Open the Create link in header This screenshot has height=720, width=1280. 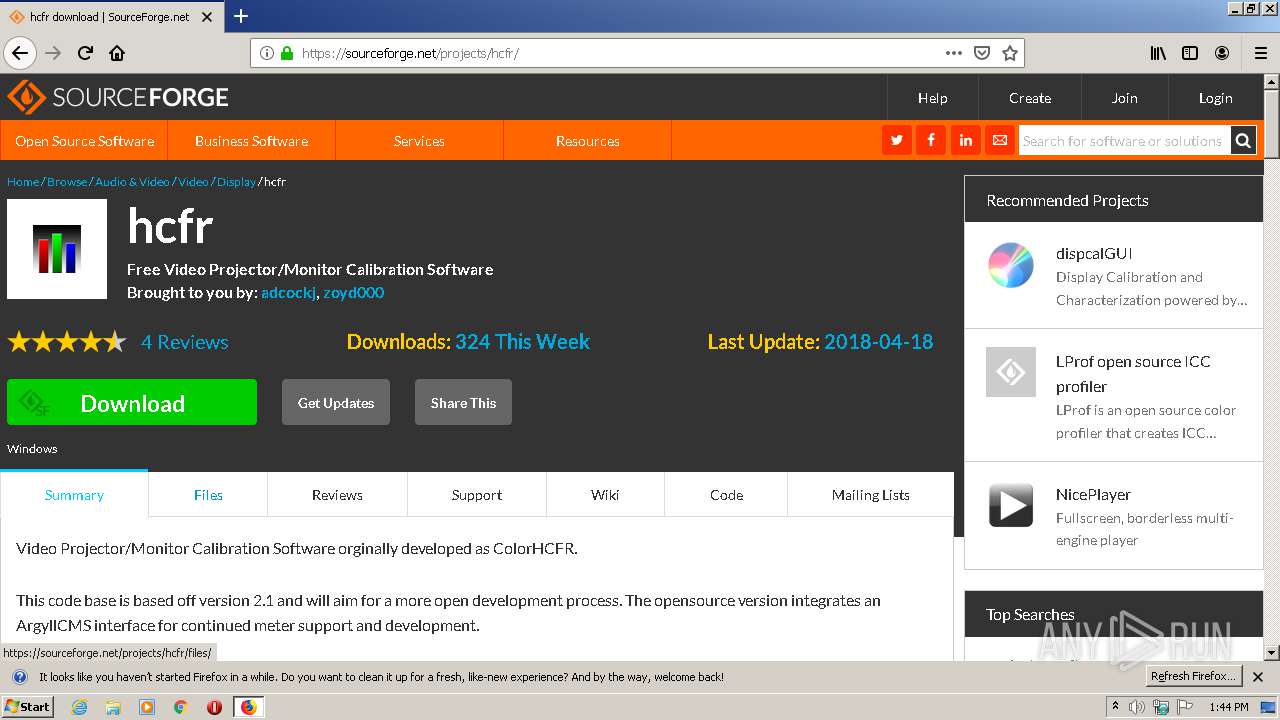(1030, 98)
